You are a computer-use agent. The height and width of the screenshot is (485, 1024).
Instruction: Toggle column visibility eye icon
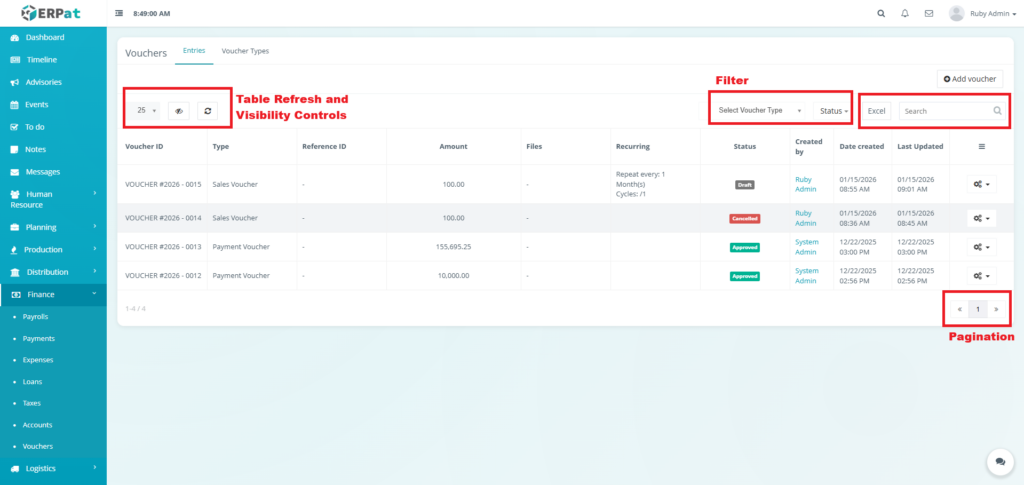pos(179,111)
